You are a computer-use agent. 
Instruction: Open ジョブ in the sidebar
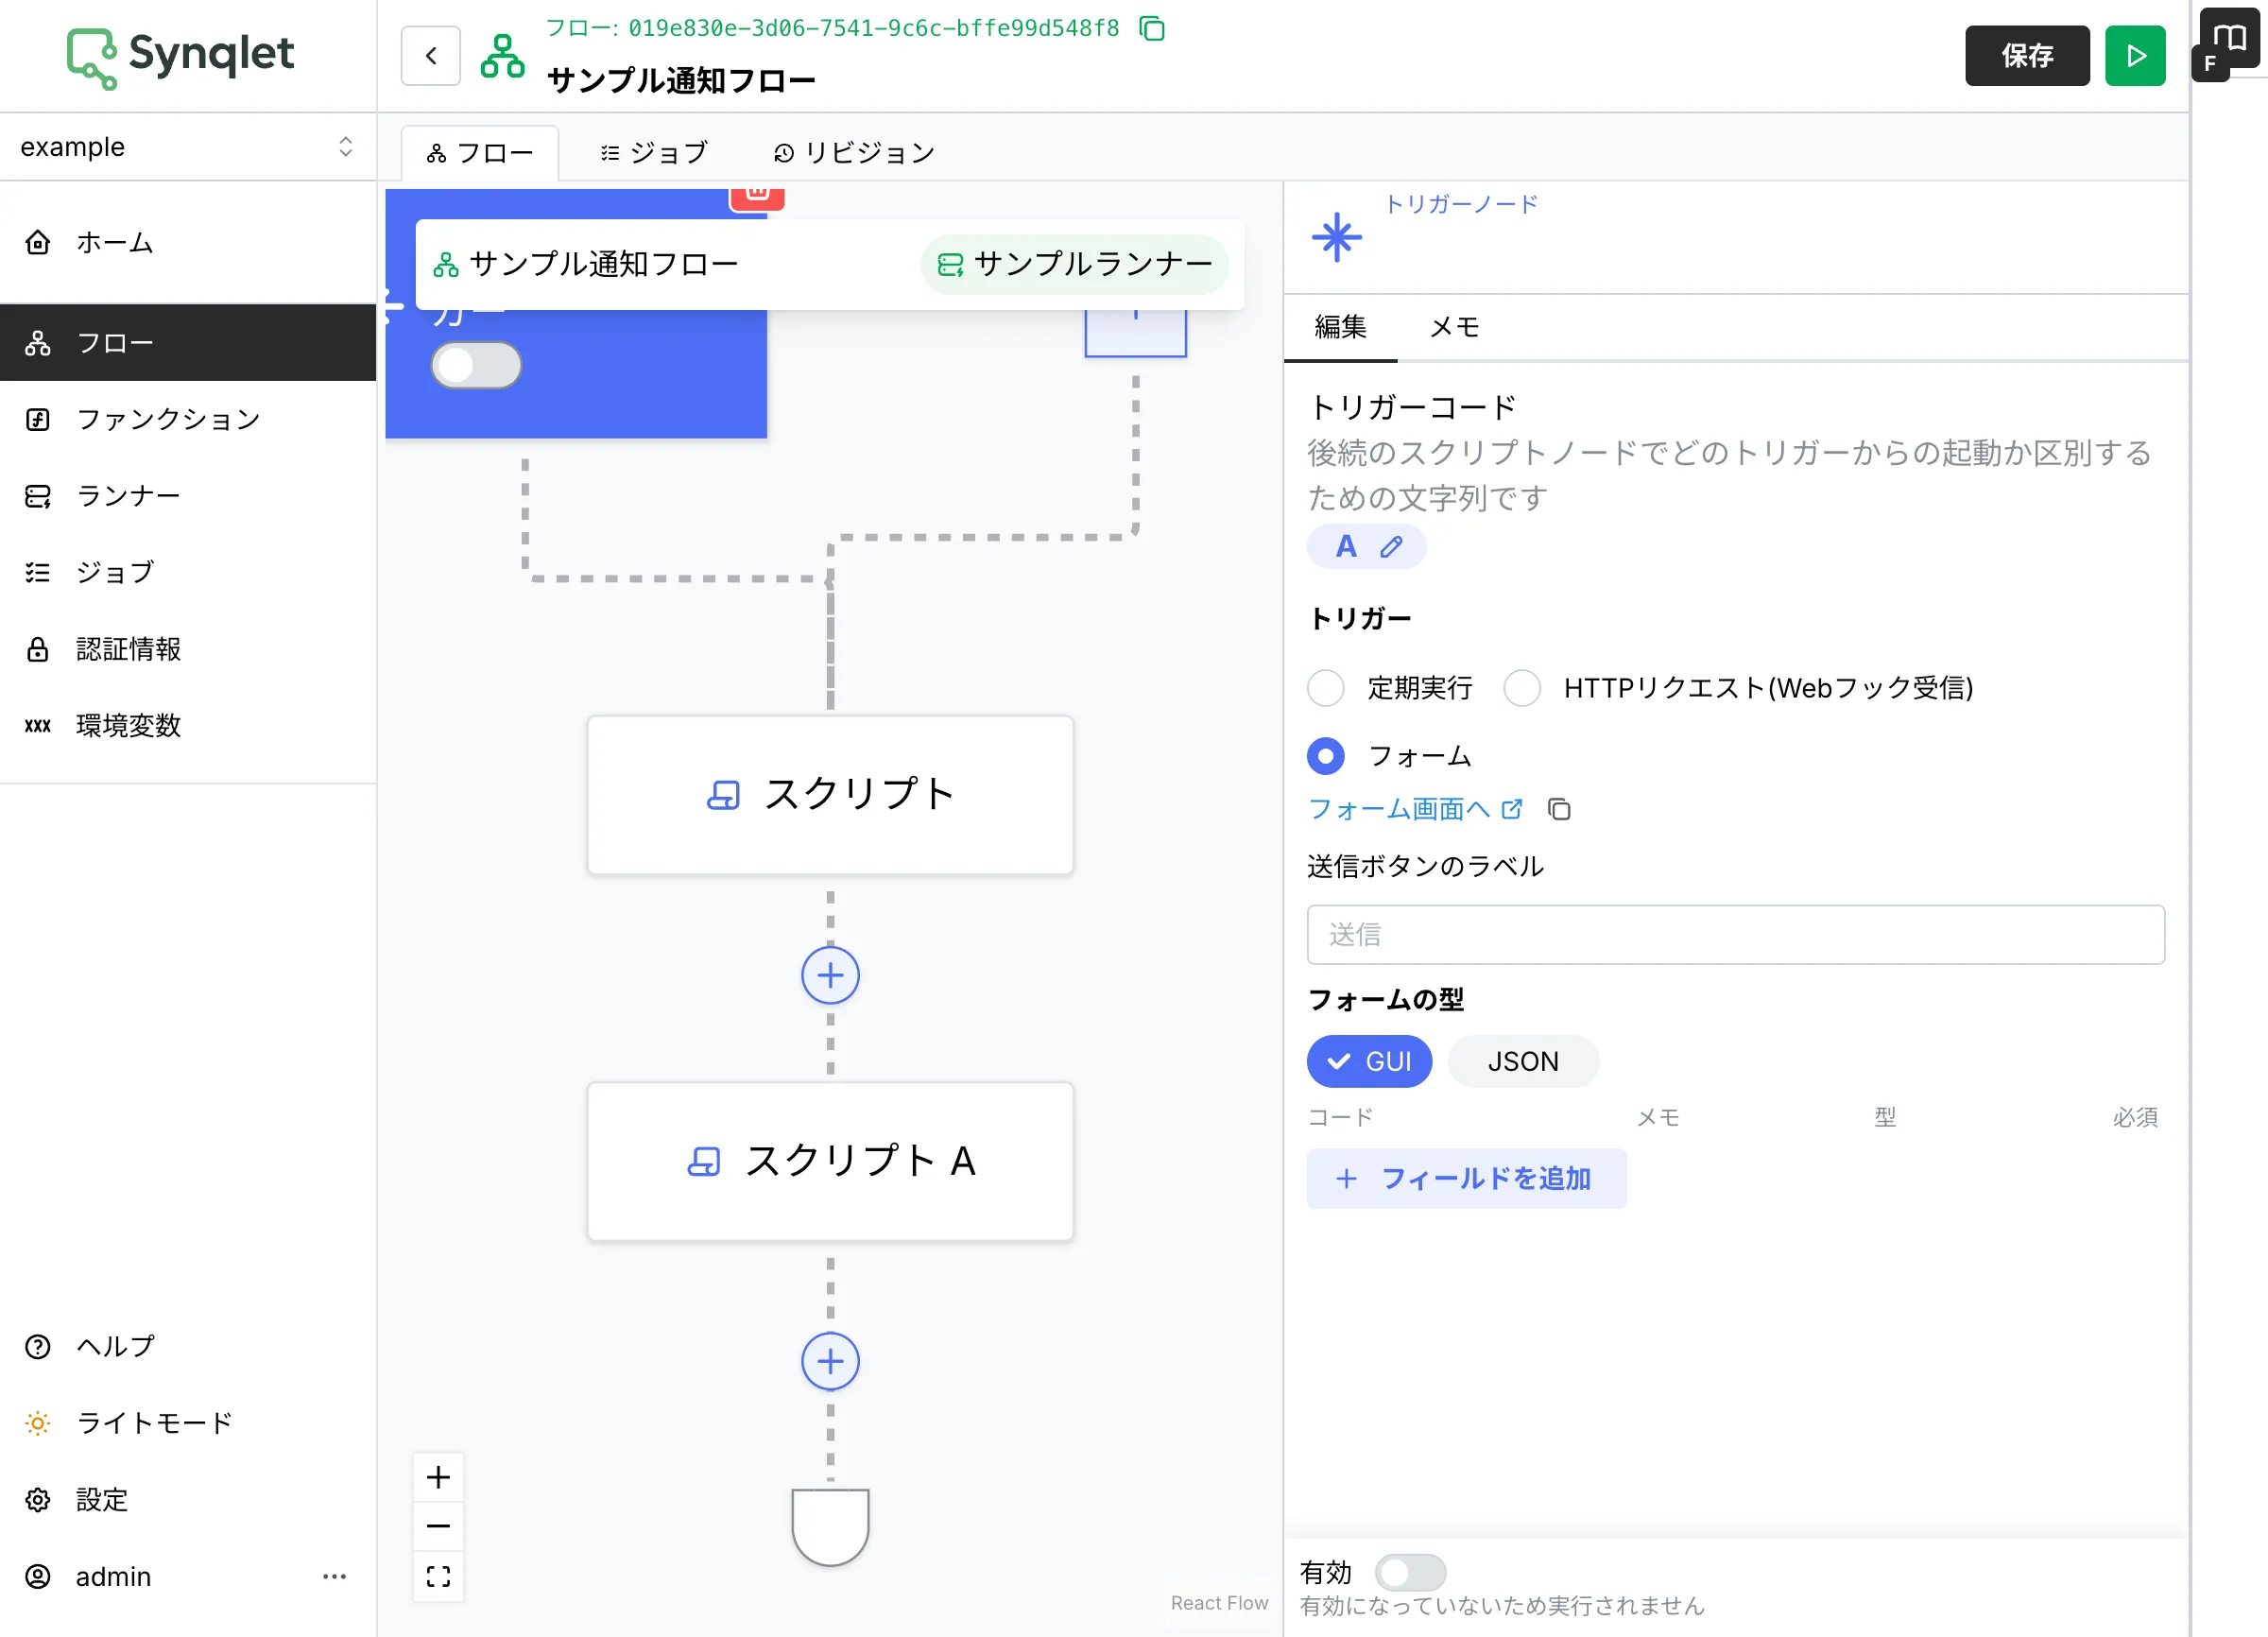[x=188, y=572]
